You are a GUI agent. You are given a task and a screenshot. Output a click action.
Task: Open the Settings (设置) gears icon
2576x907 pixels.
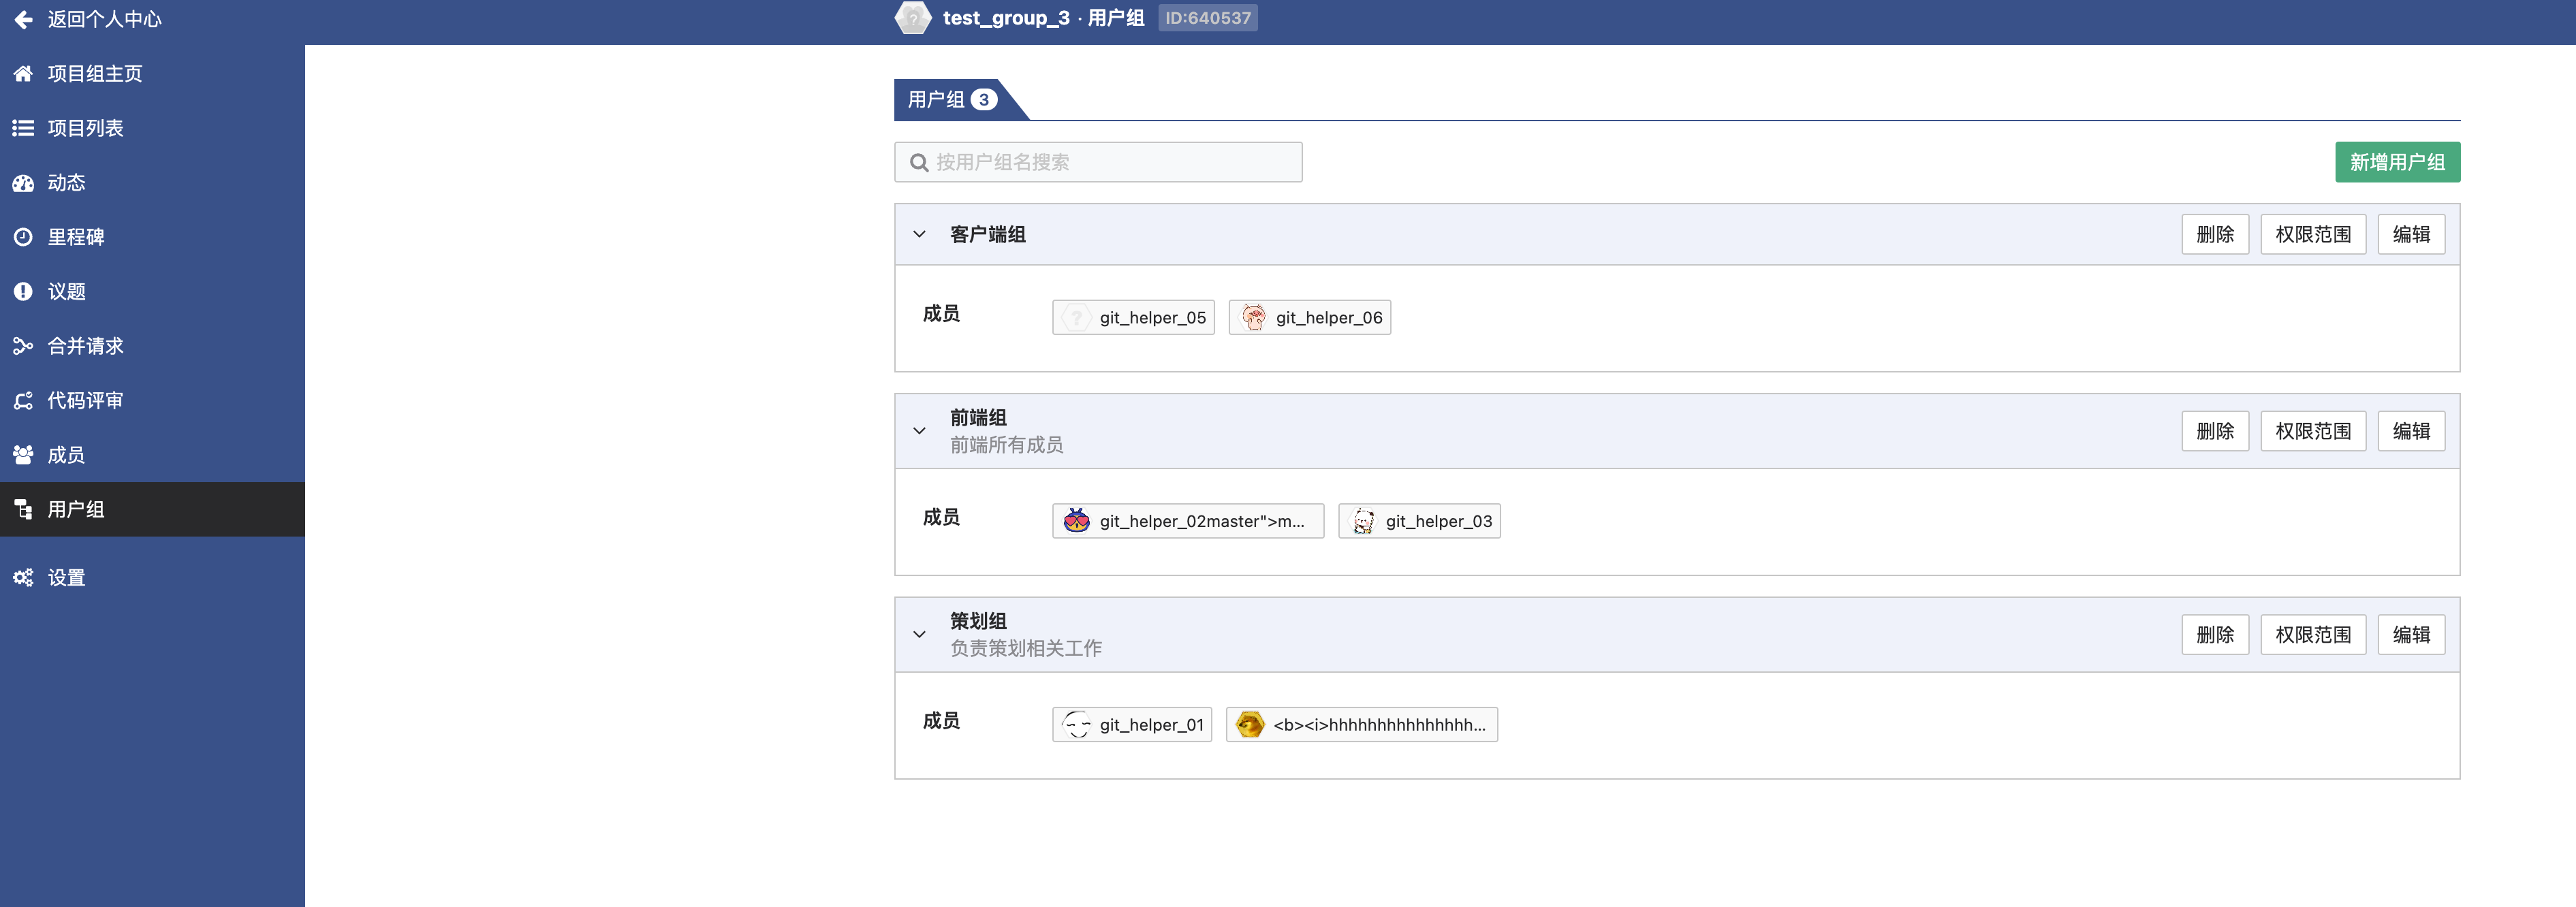click(23, 578)
